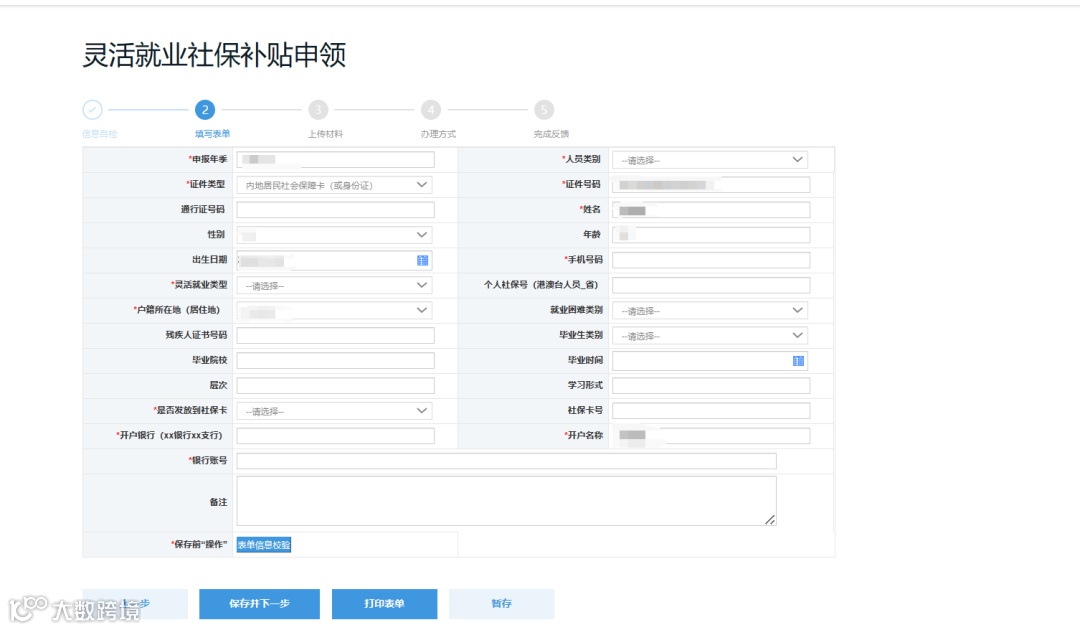Open the 证件类型 dropdown
This screenshot has height=630, width=1080.
click(x=334, y=185)
